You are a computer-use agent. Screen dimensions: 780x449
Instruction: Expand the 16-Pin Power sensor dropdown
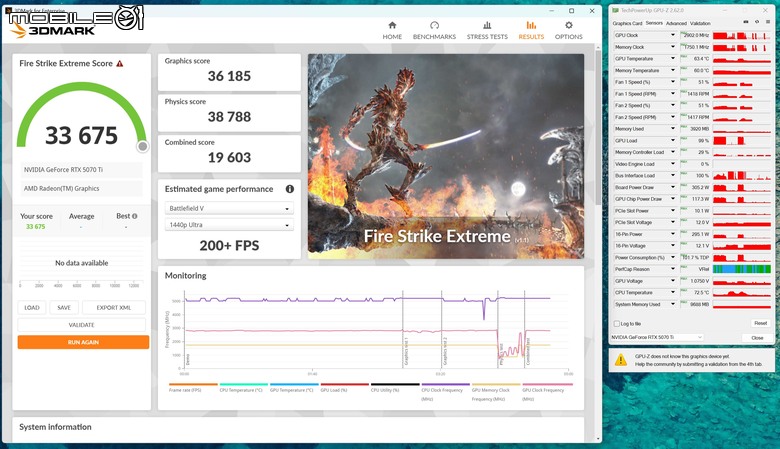coord(673,234)
